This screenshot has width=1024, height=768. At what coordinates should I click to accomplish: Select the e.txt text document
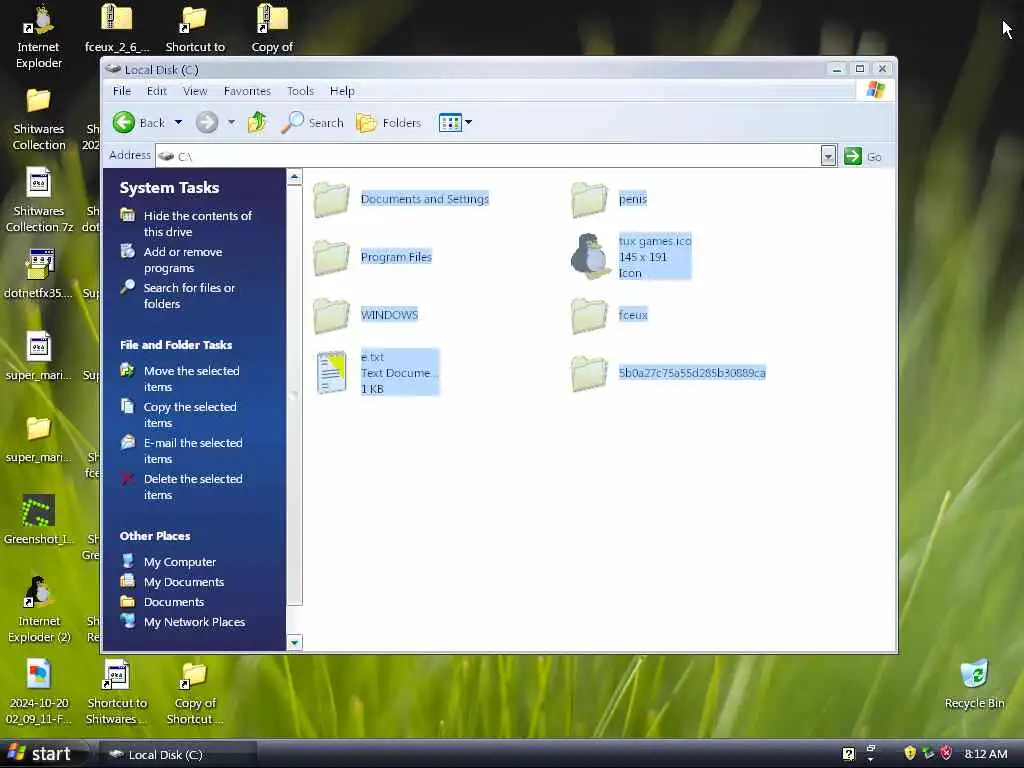377,372
